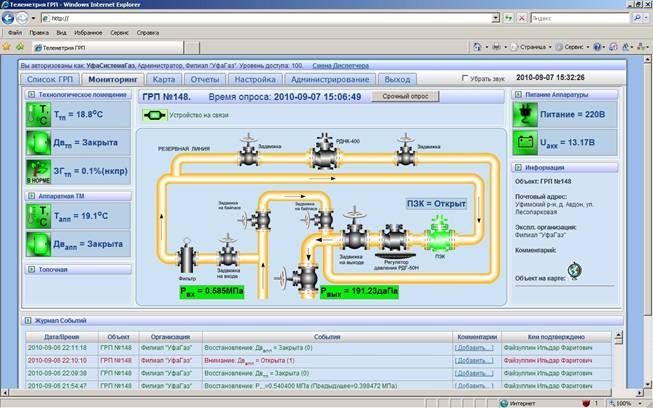Click the Pвых = 191.23даПа pressure indicator
This screenshot has height=408, width=653.
tap(359, 291)
